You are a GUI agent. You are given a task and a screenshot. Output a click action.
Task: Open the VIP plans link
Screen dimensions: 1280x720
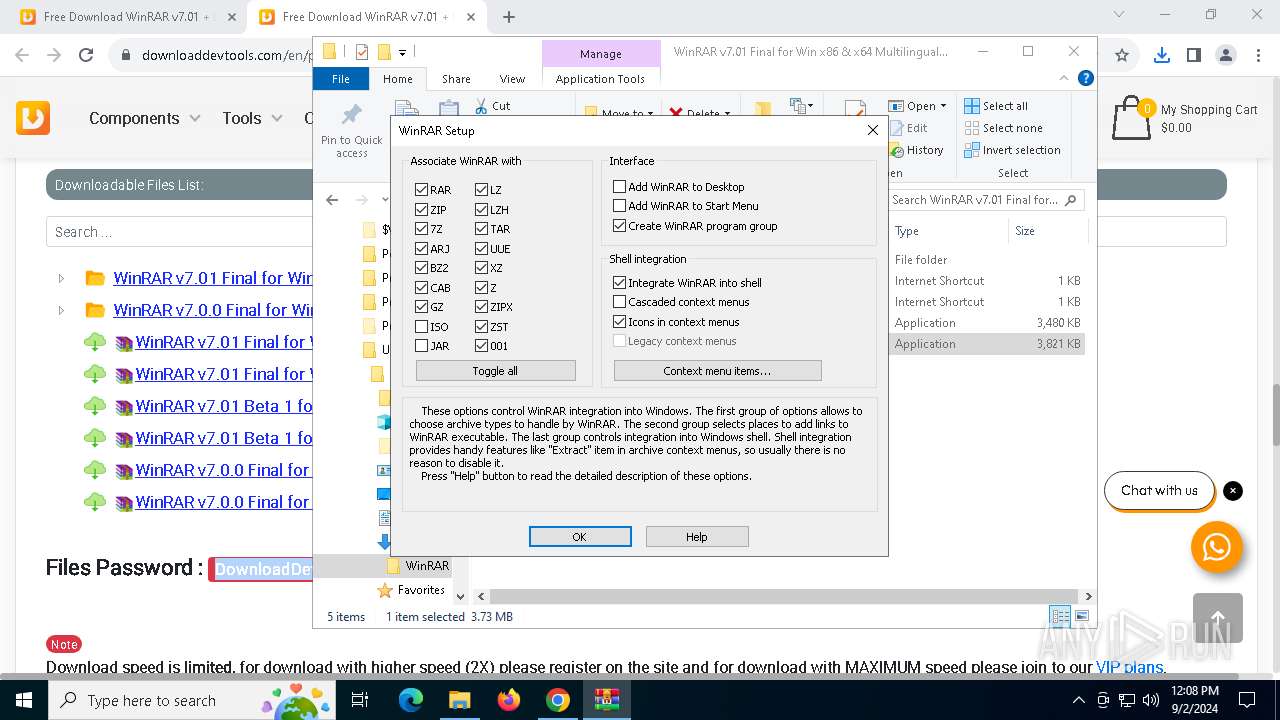(x=1129, y=667)
